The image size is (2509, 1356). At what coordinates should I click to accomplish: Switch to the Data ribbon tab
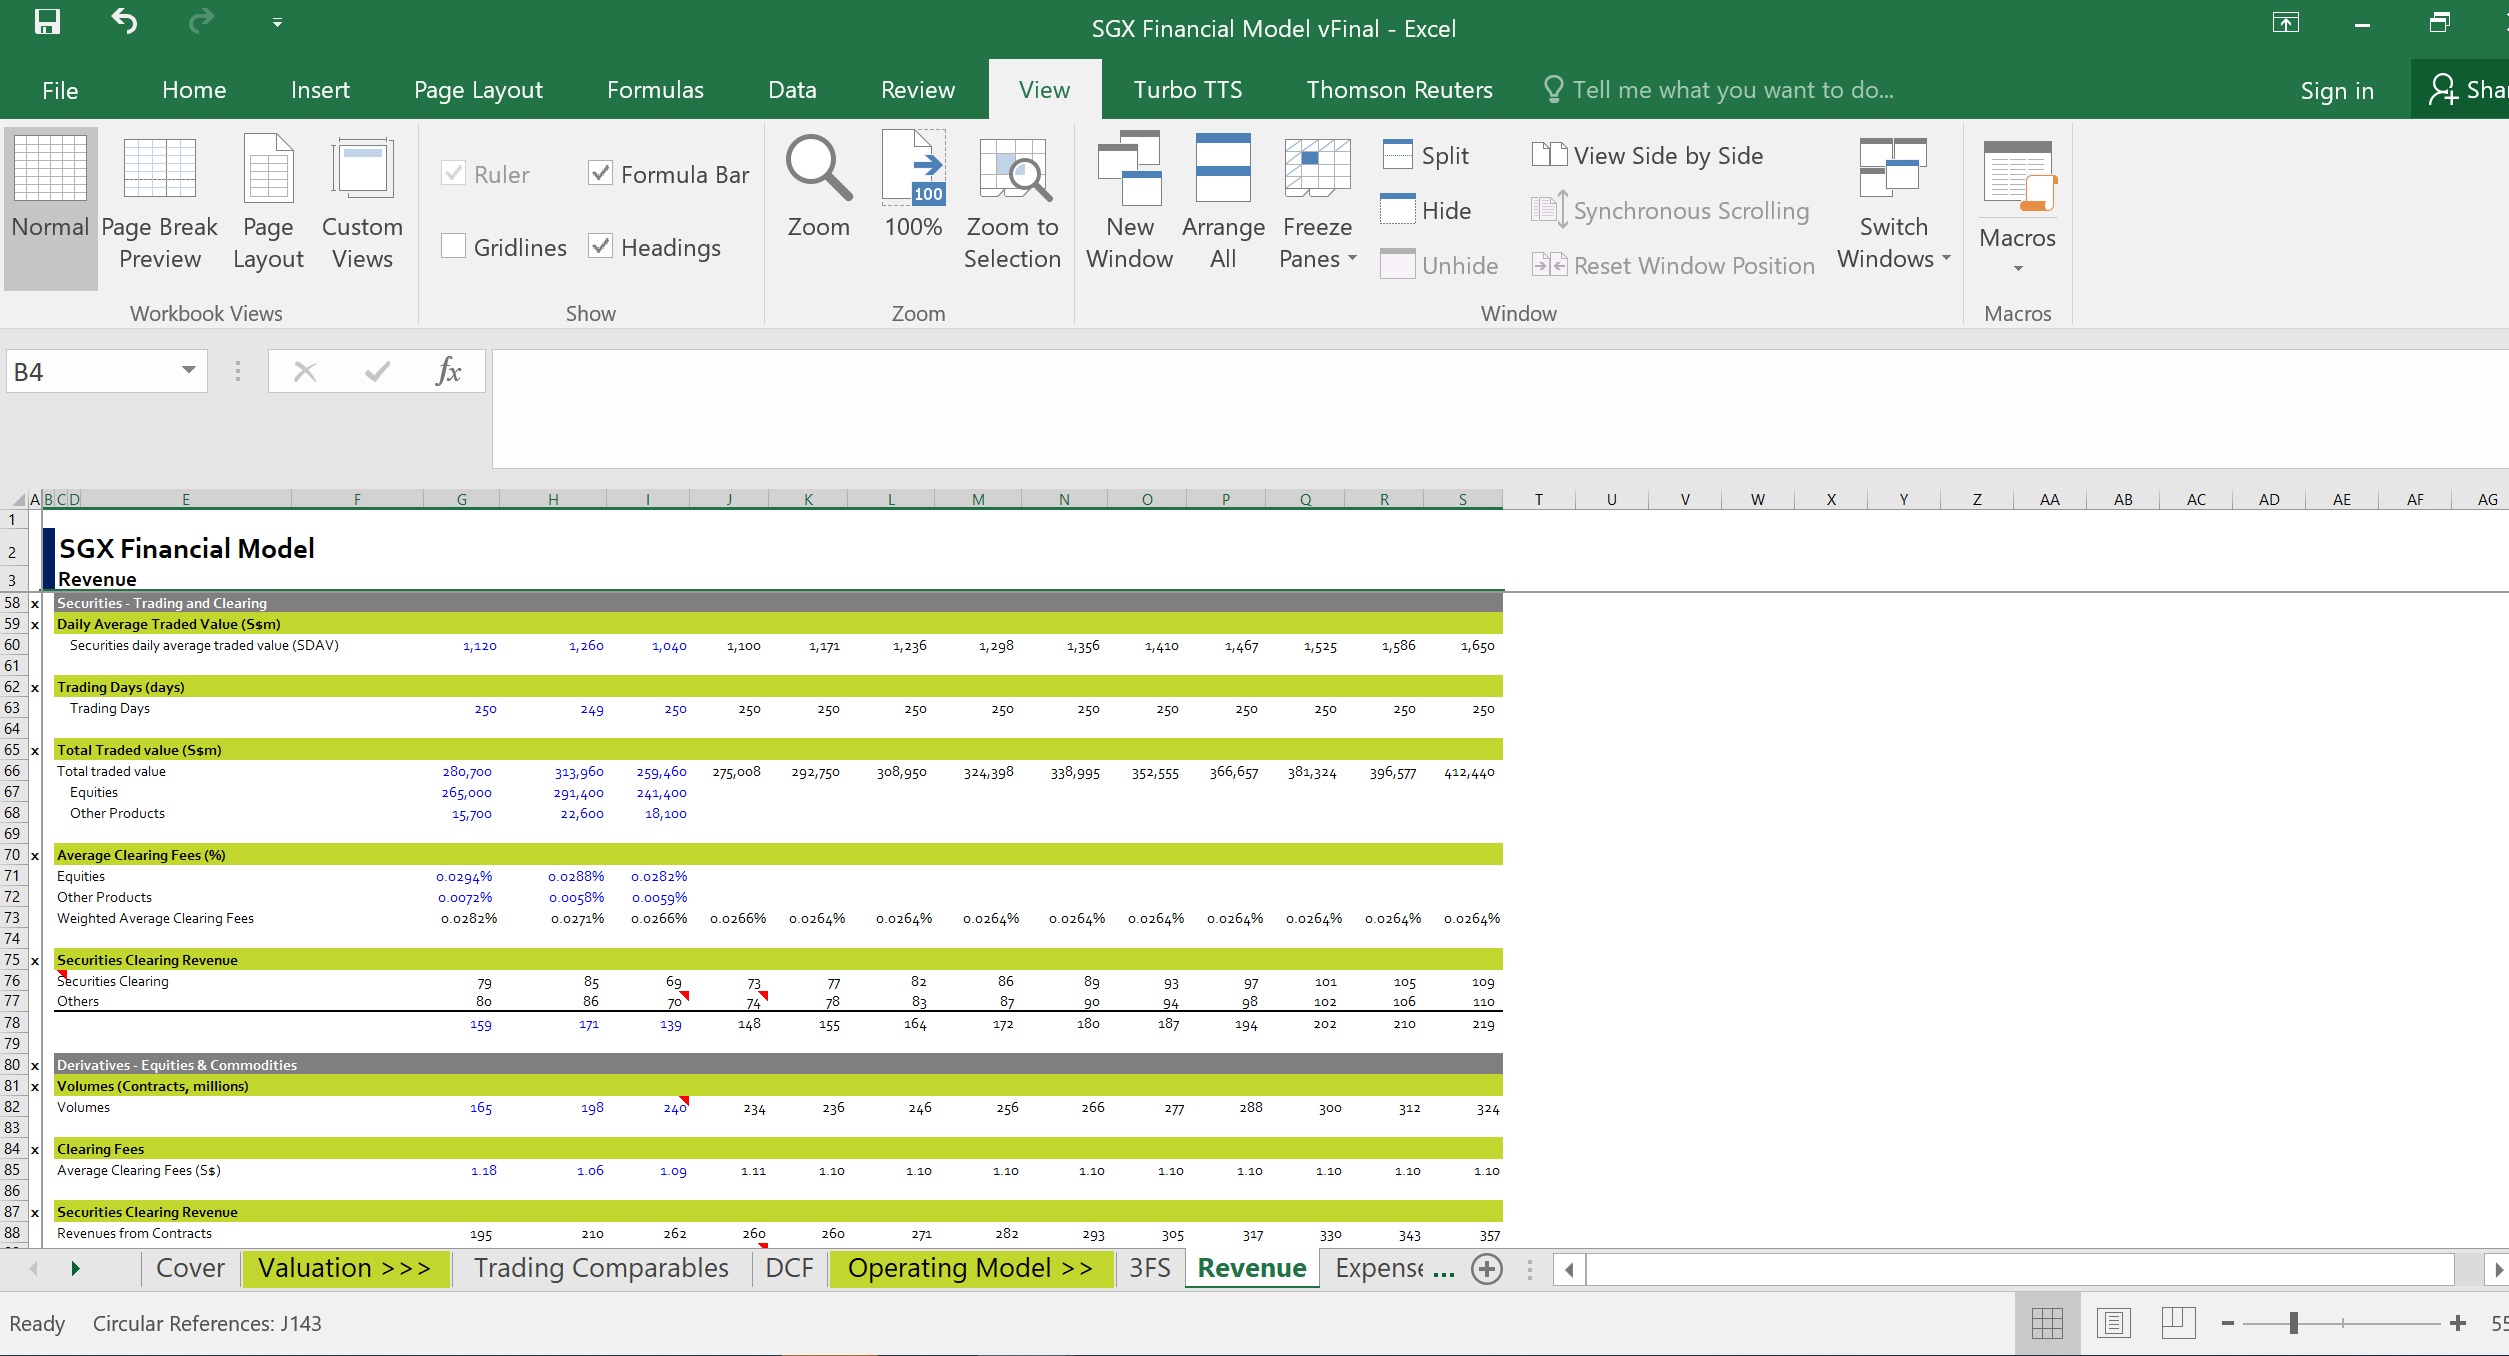[792, 90]
